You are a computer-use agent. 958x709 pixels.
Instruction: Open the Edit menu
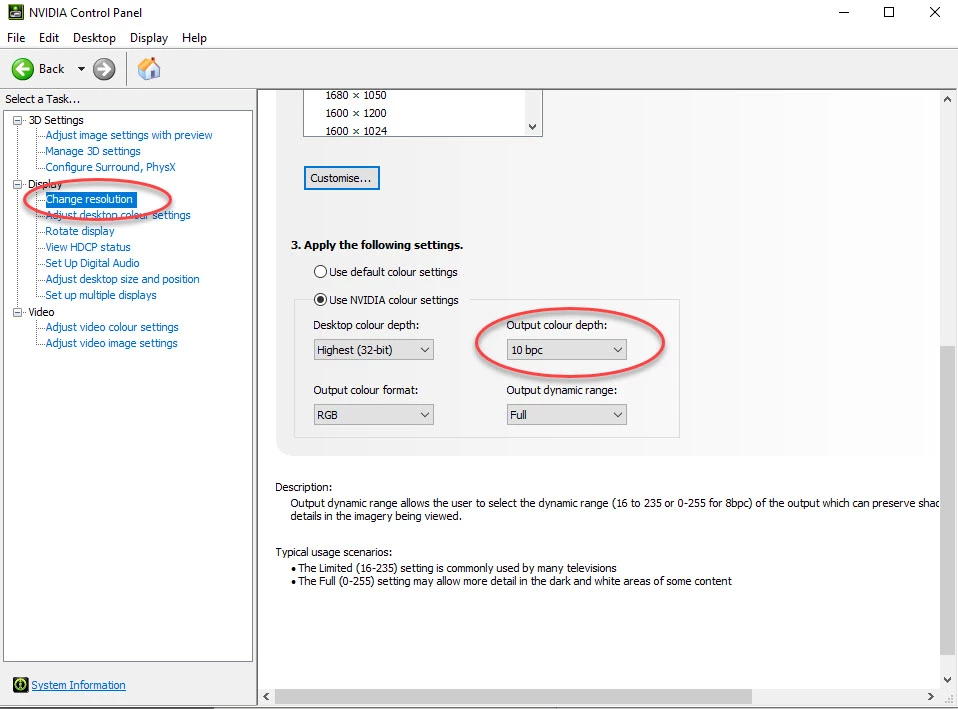click(49, 38)
